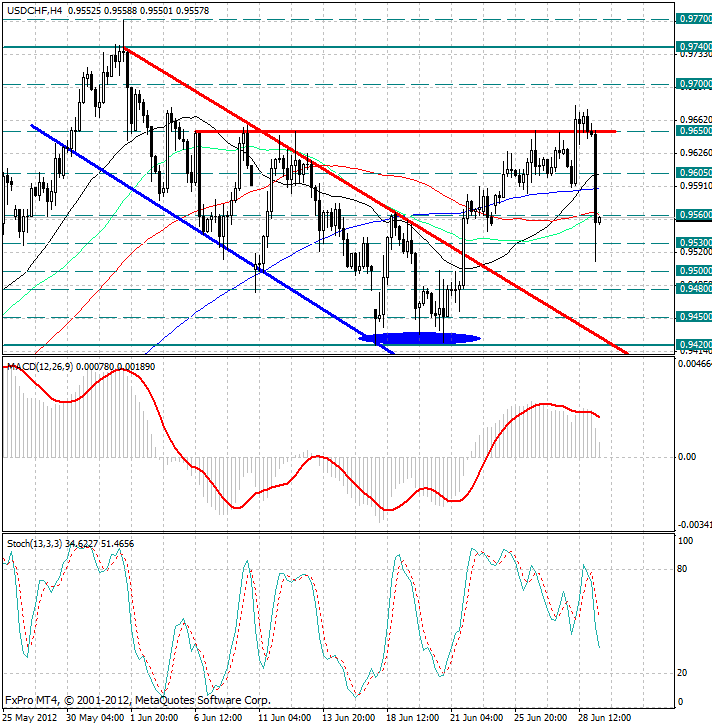Viewport: 712px width, 725px height.
Task: Click the 1 Jun 20:00 date label
Action: pyautogui.click(x=154, y=718)
